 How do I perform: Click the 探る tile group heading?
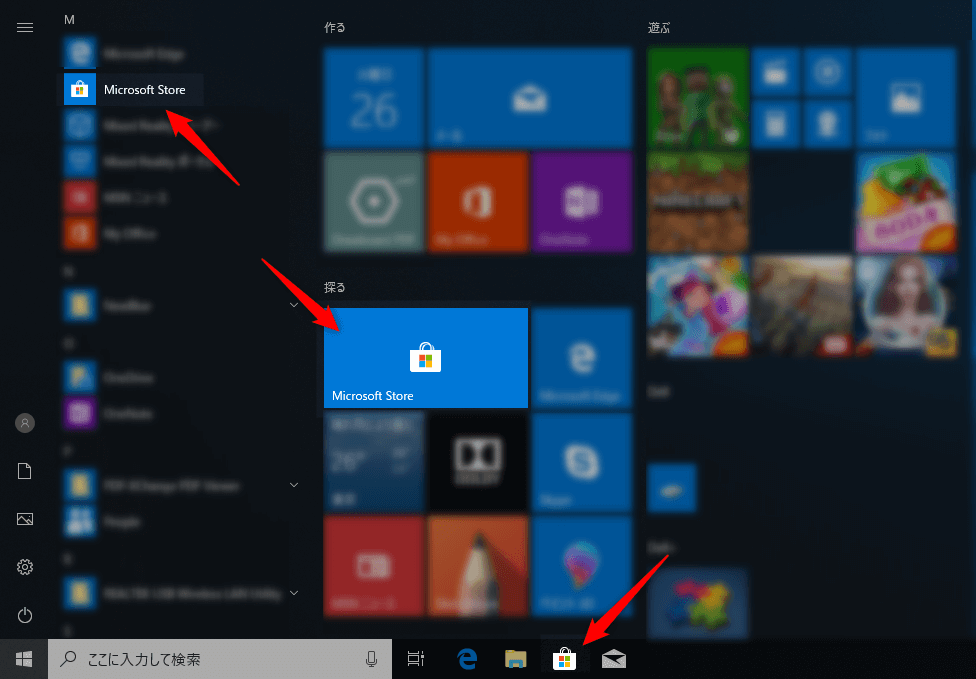335,288
